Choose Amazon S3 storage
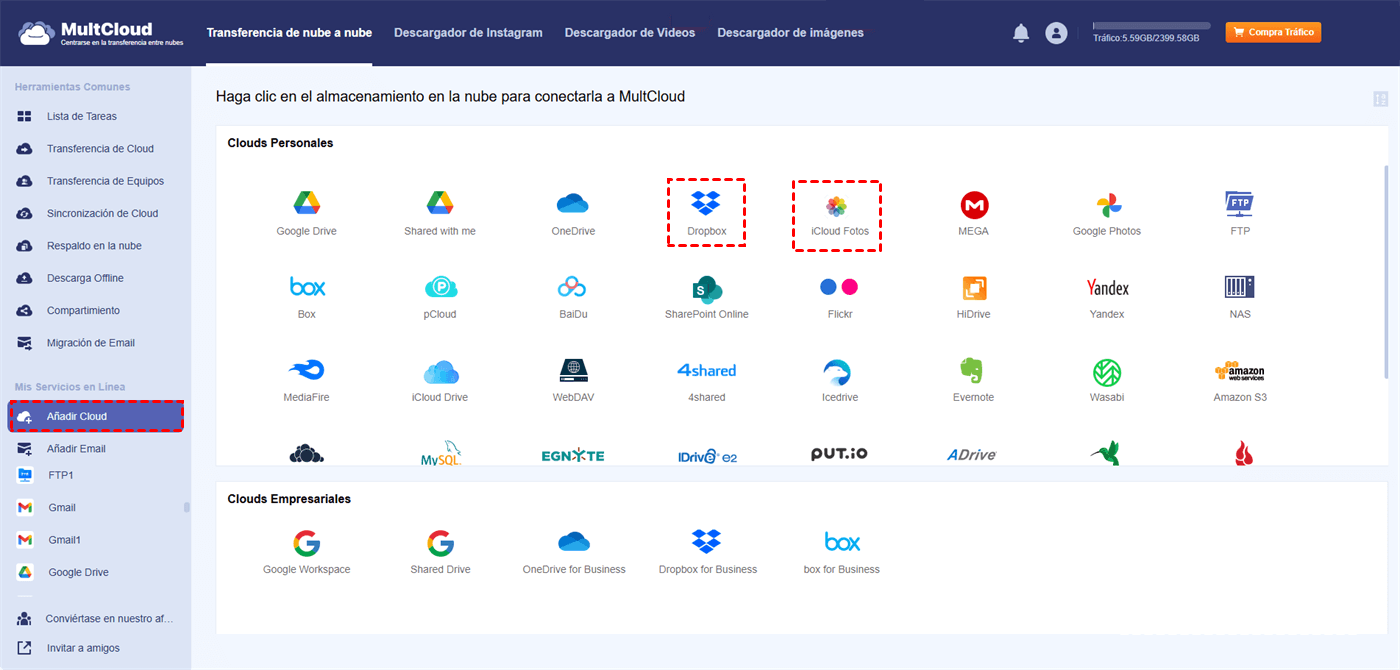This screenshot has width=1400, height=670. [1240, 371]
